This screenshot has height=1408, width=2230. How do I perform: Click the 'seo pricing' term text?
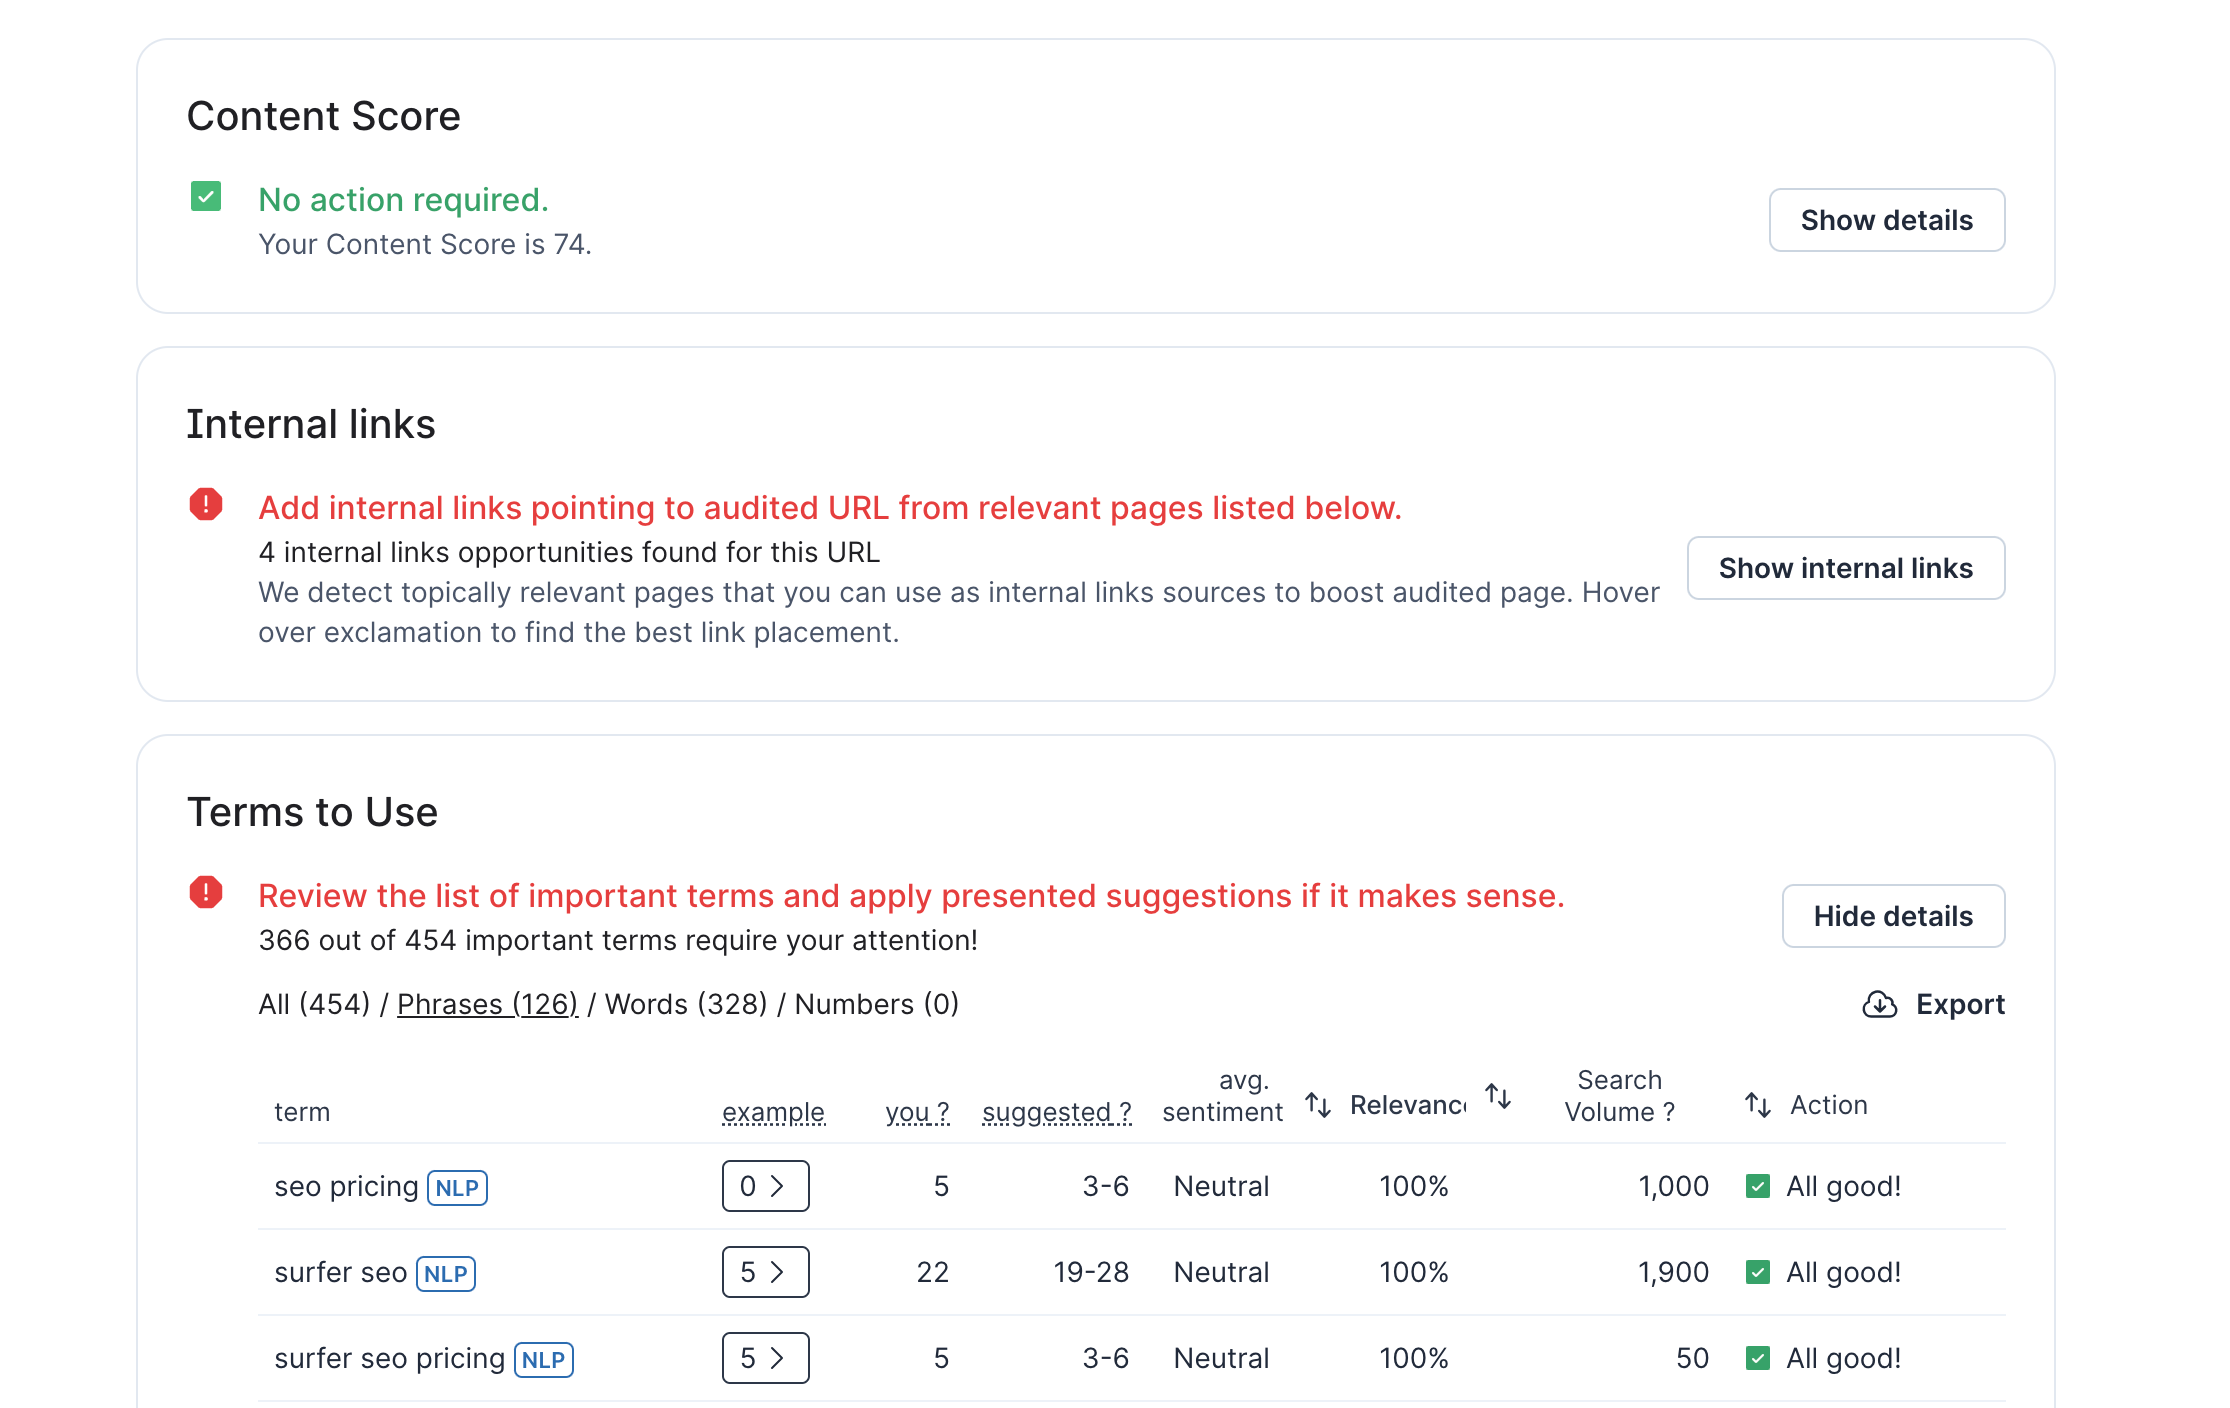pos(346,1186)
